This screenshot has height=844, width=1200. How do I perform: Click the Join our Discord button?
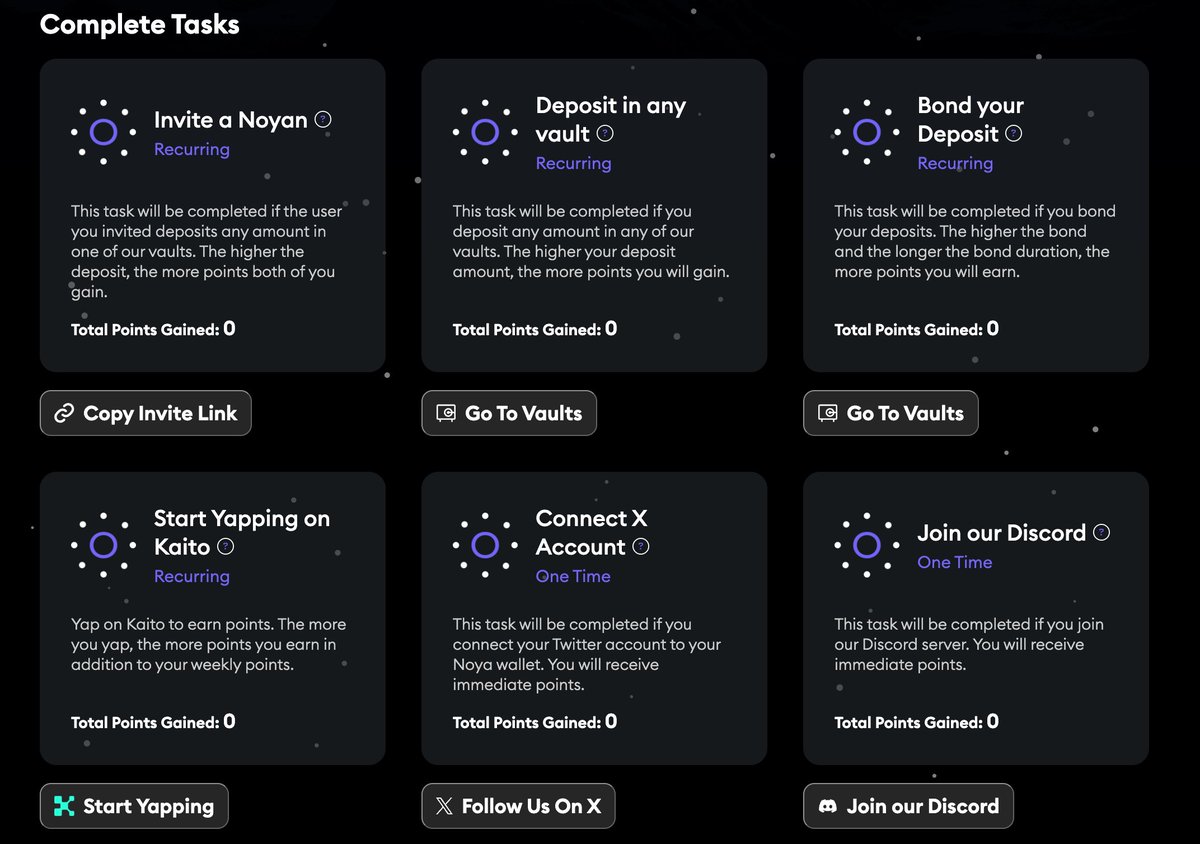point(909,806)
